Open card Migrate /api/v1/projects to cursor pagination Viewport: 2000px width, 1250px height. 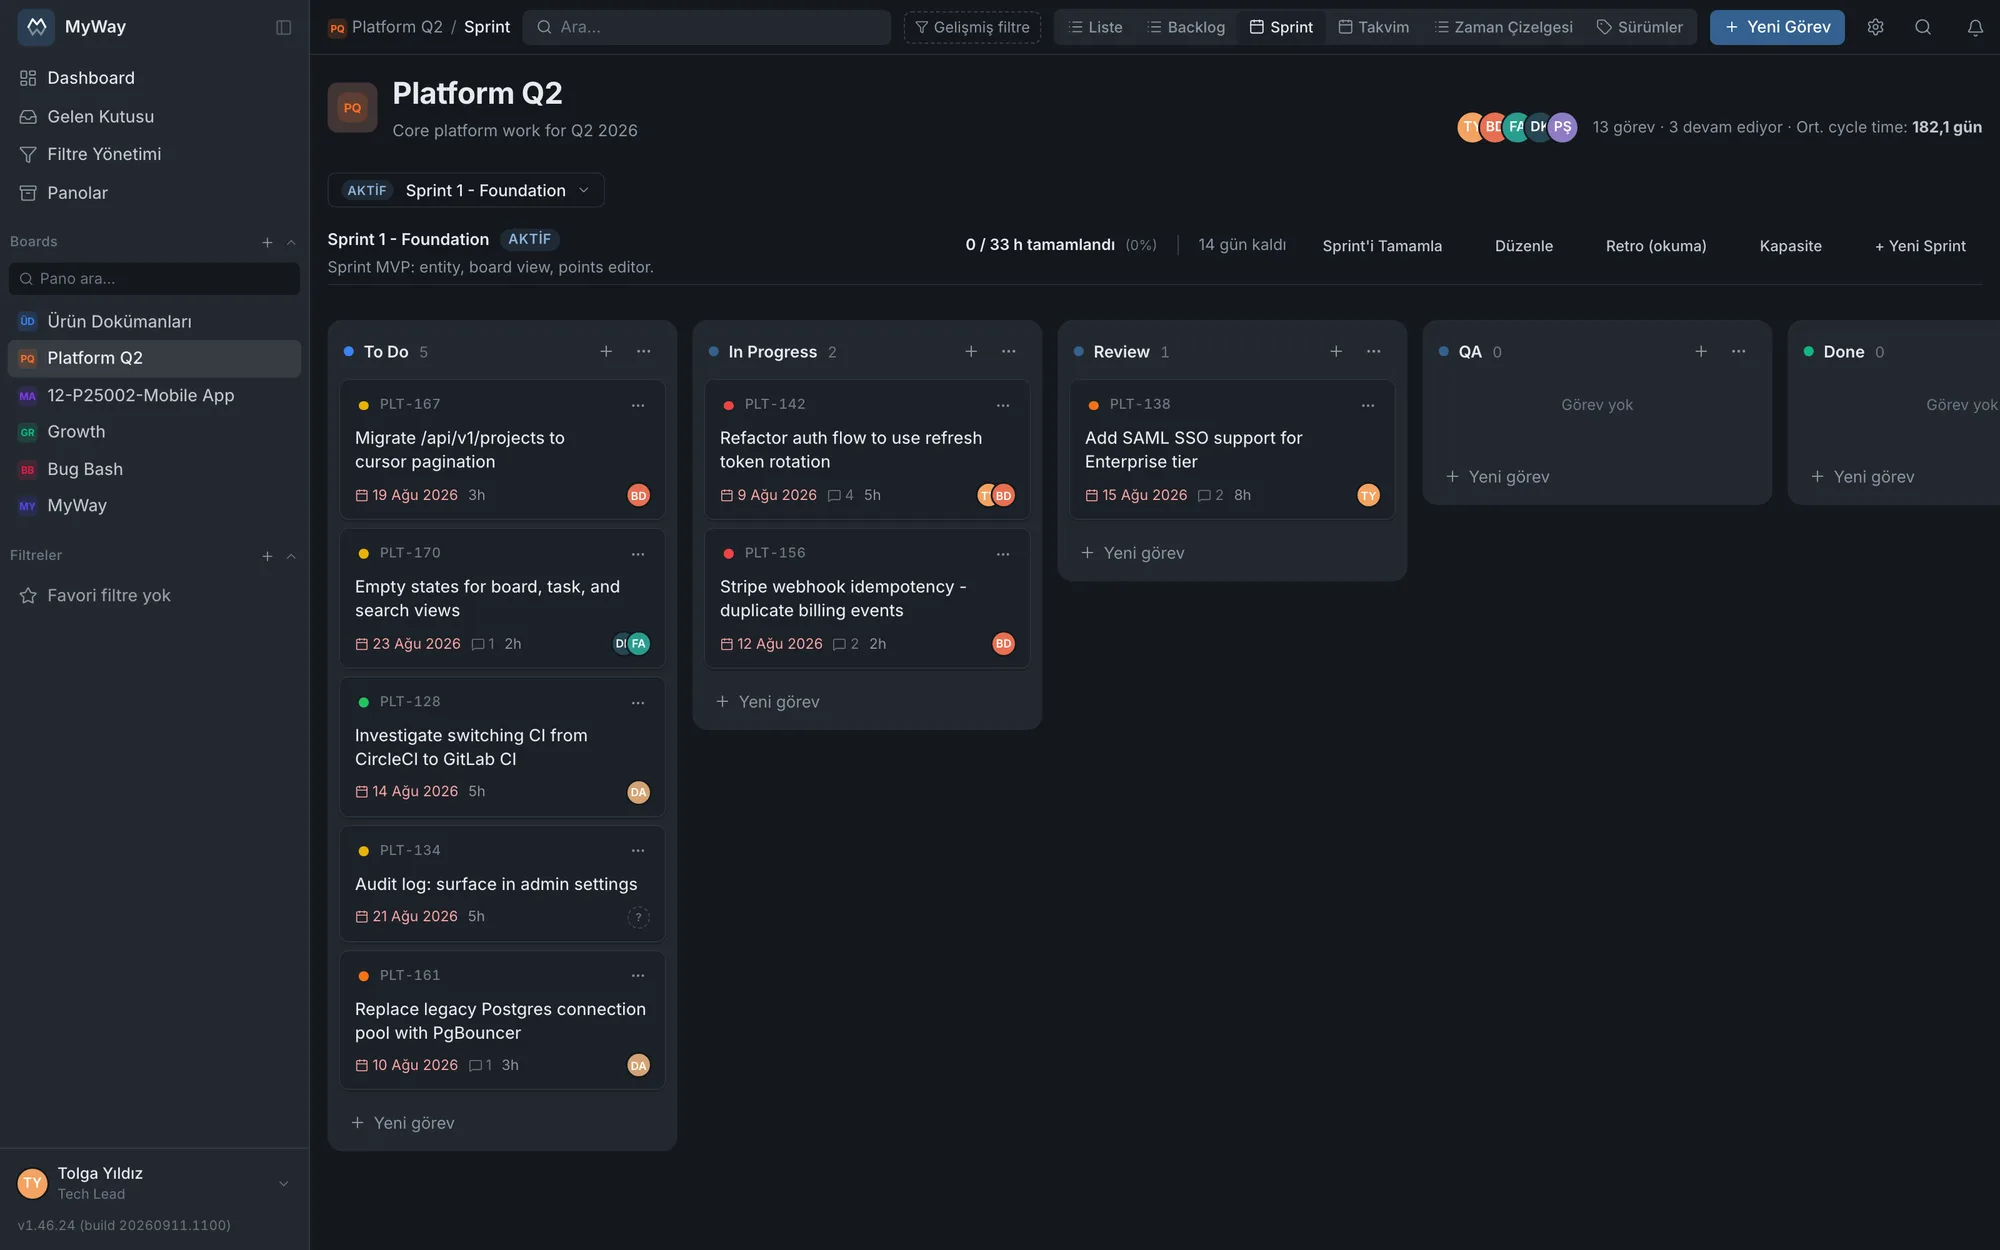tap(502, 450)
